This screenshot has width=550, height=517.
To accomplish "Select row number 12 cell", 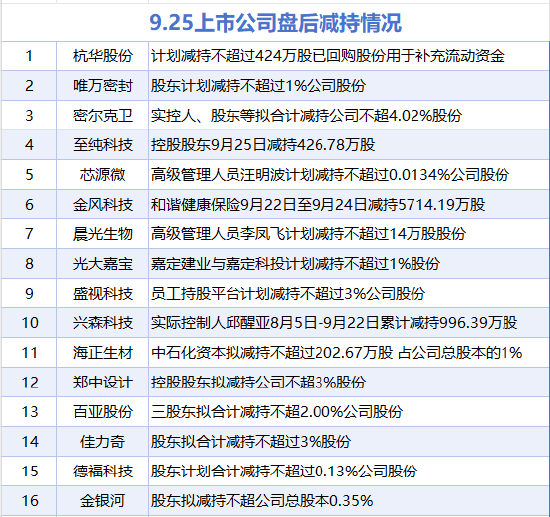I will point(29,382).
